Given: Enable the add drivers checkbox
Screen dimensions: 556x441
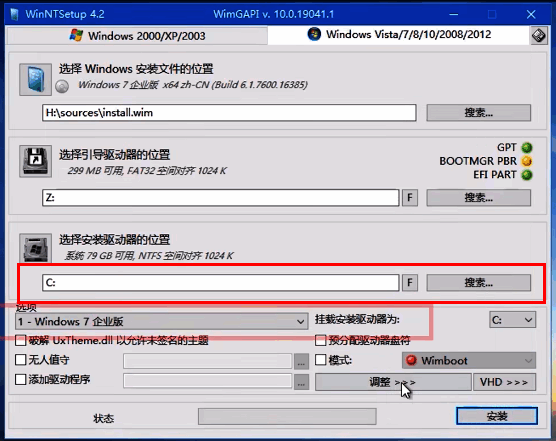Looking at the screenshot, I should (21, 379).
